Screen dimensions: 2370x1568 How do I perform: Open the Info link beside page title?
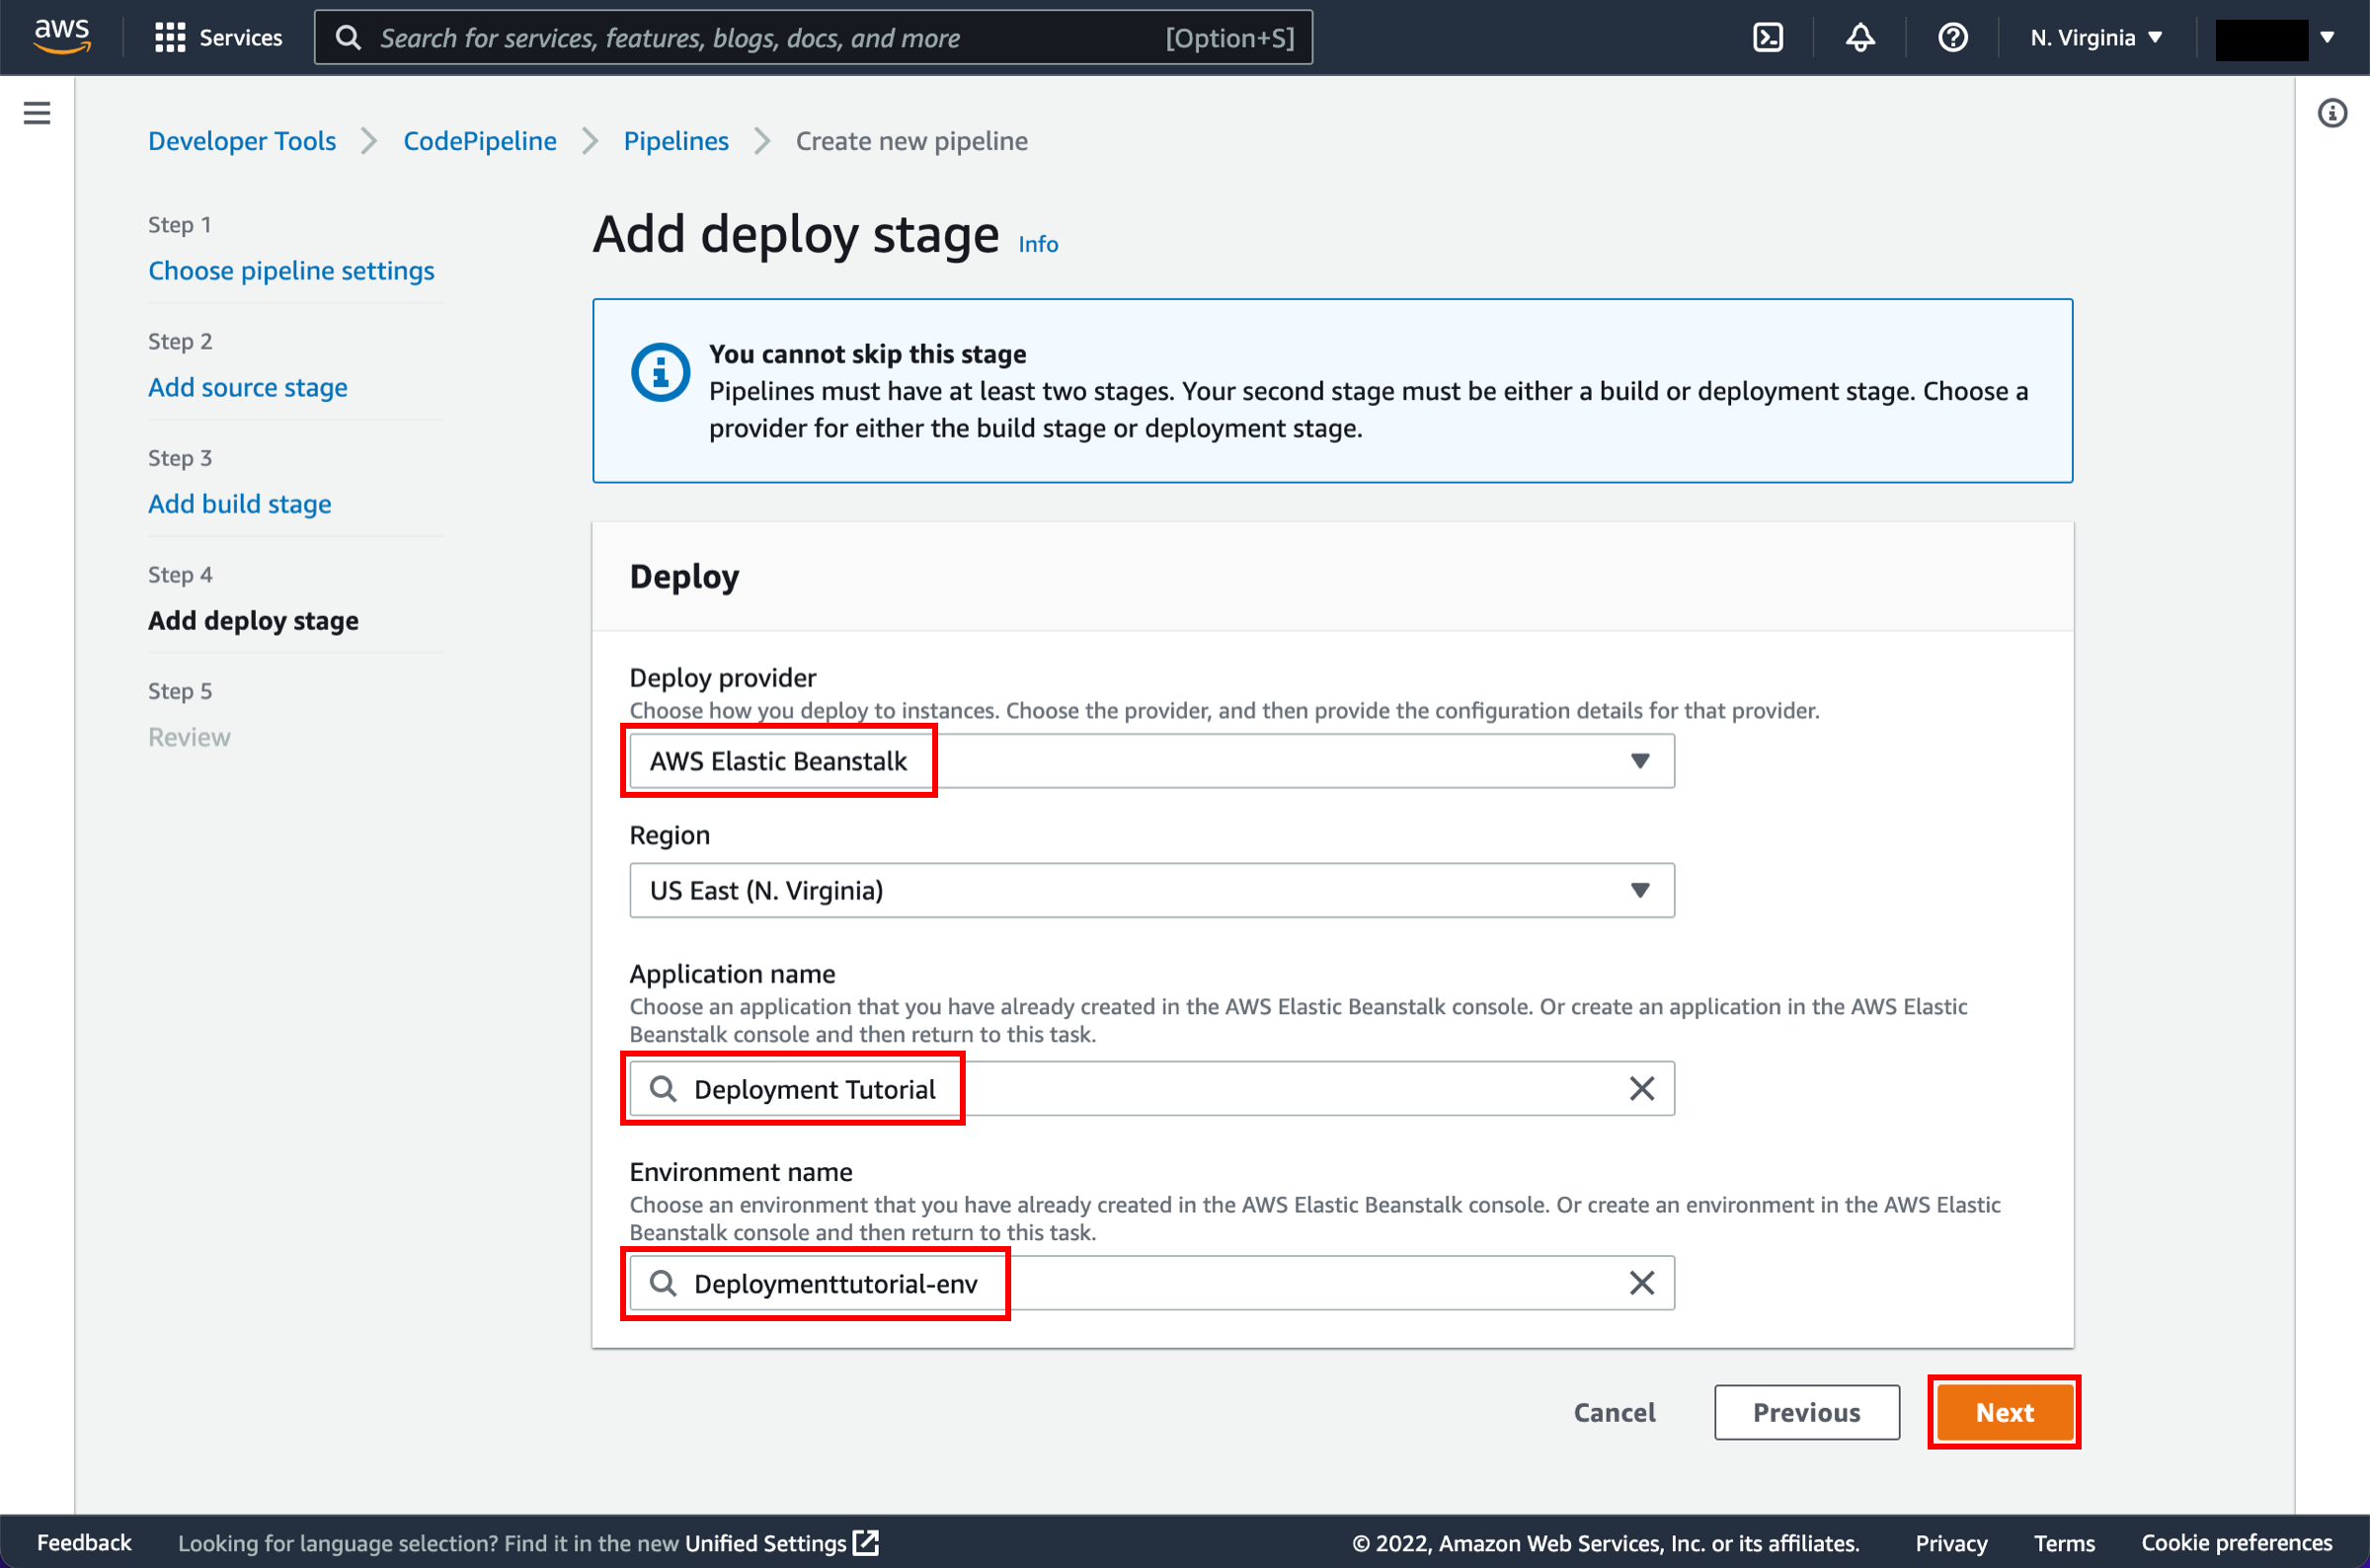point(1038,244)
